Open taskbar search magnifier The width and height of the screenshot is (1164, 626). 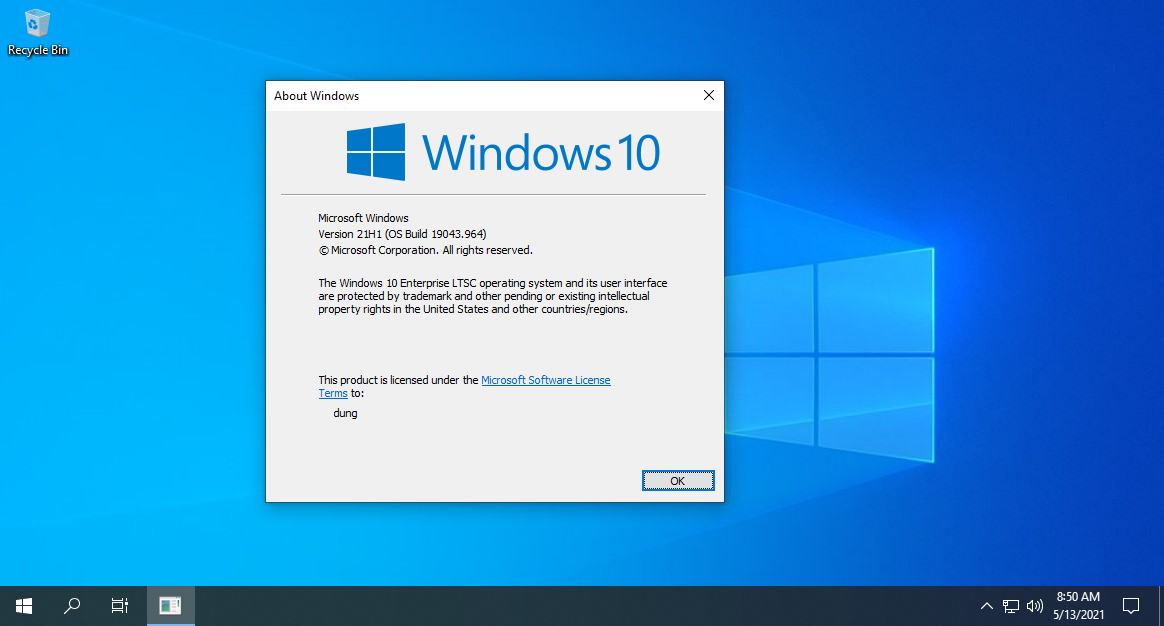72,606
